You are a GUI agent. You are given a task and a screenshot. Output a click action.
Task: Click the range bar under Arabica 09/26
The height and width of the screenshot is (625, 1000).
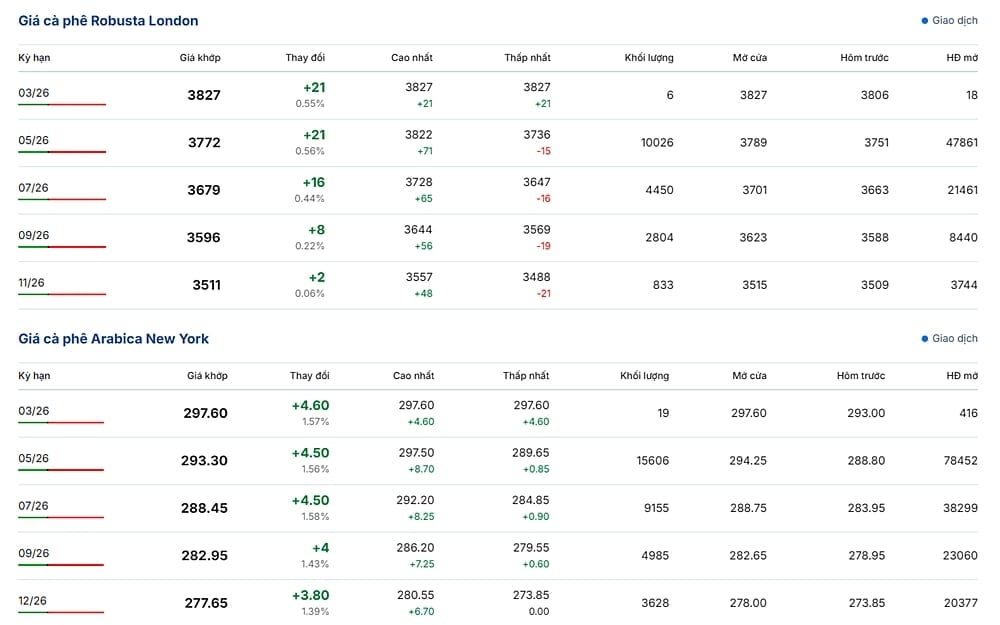click(x=62, y=565)
